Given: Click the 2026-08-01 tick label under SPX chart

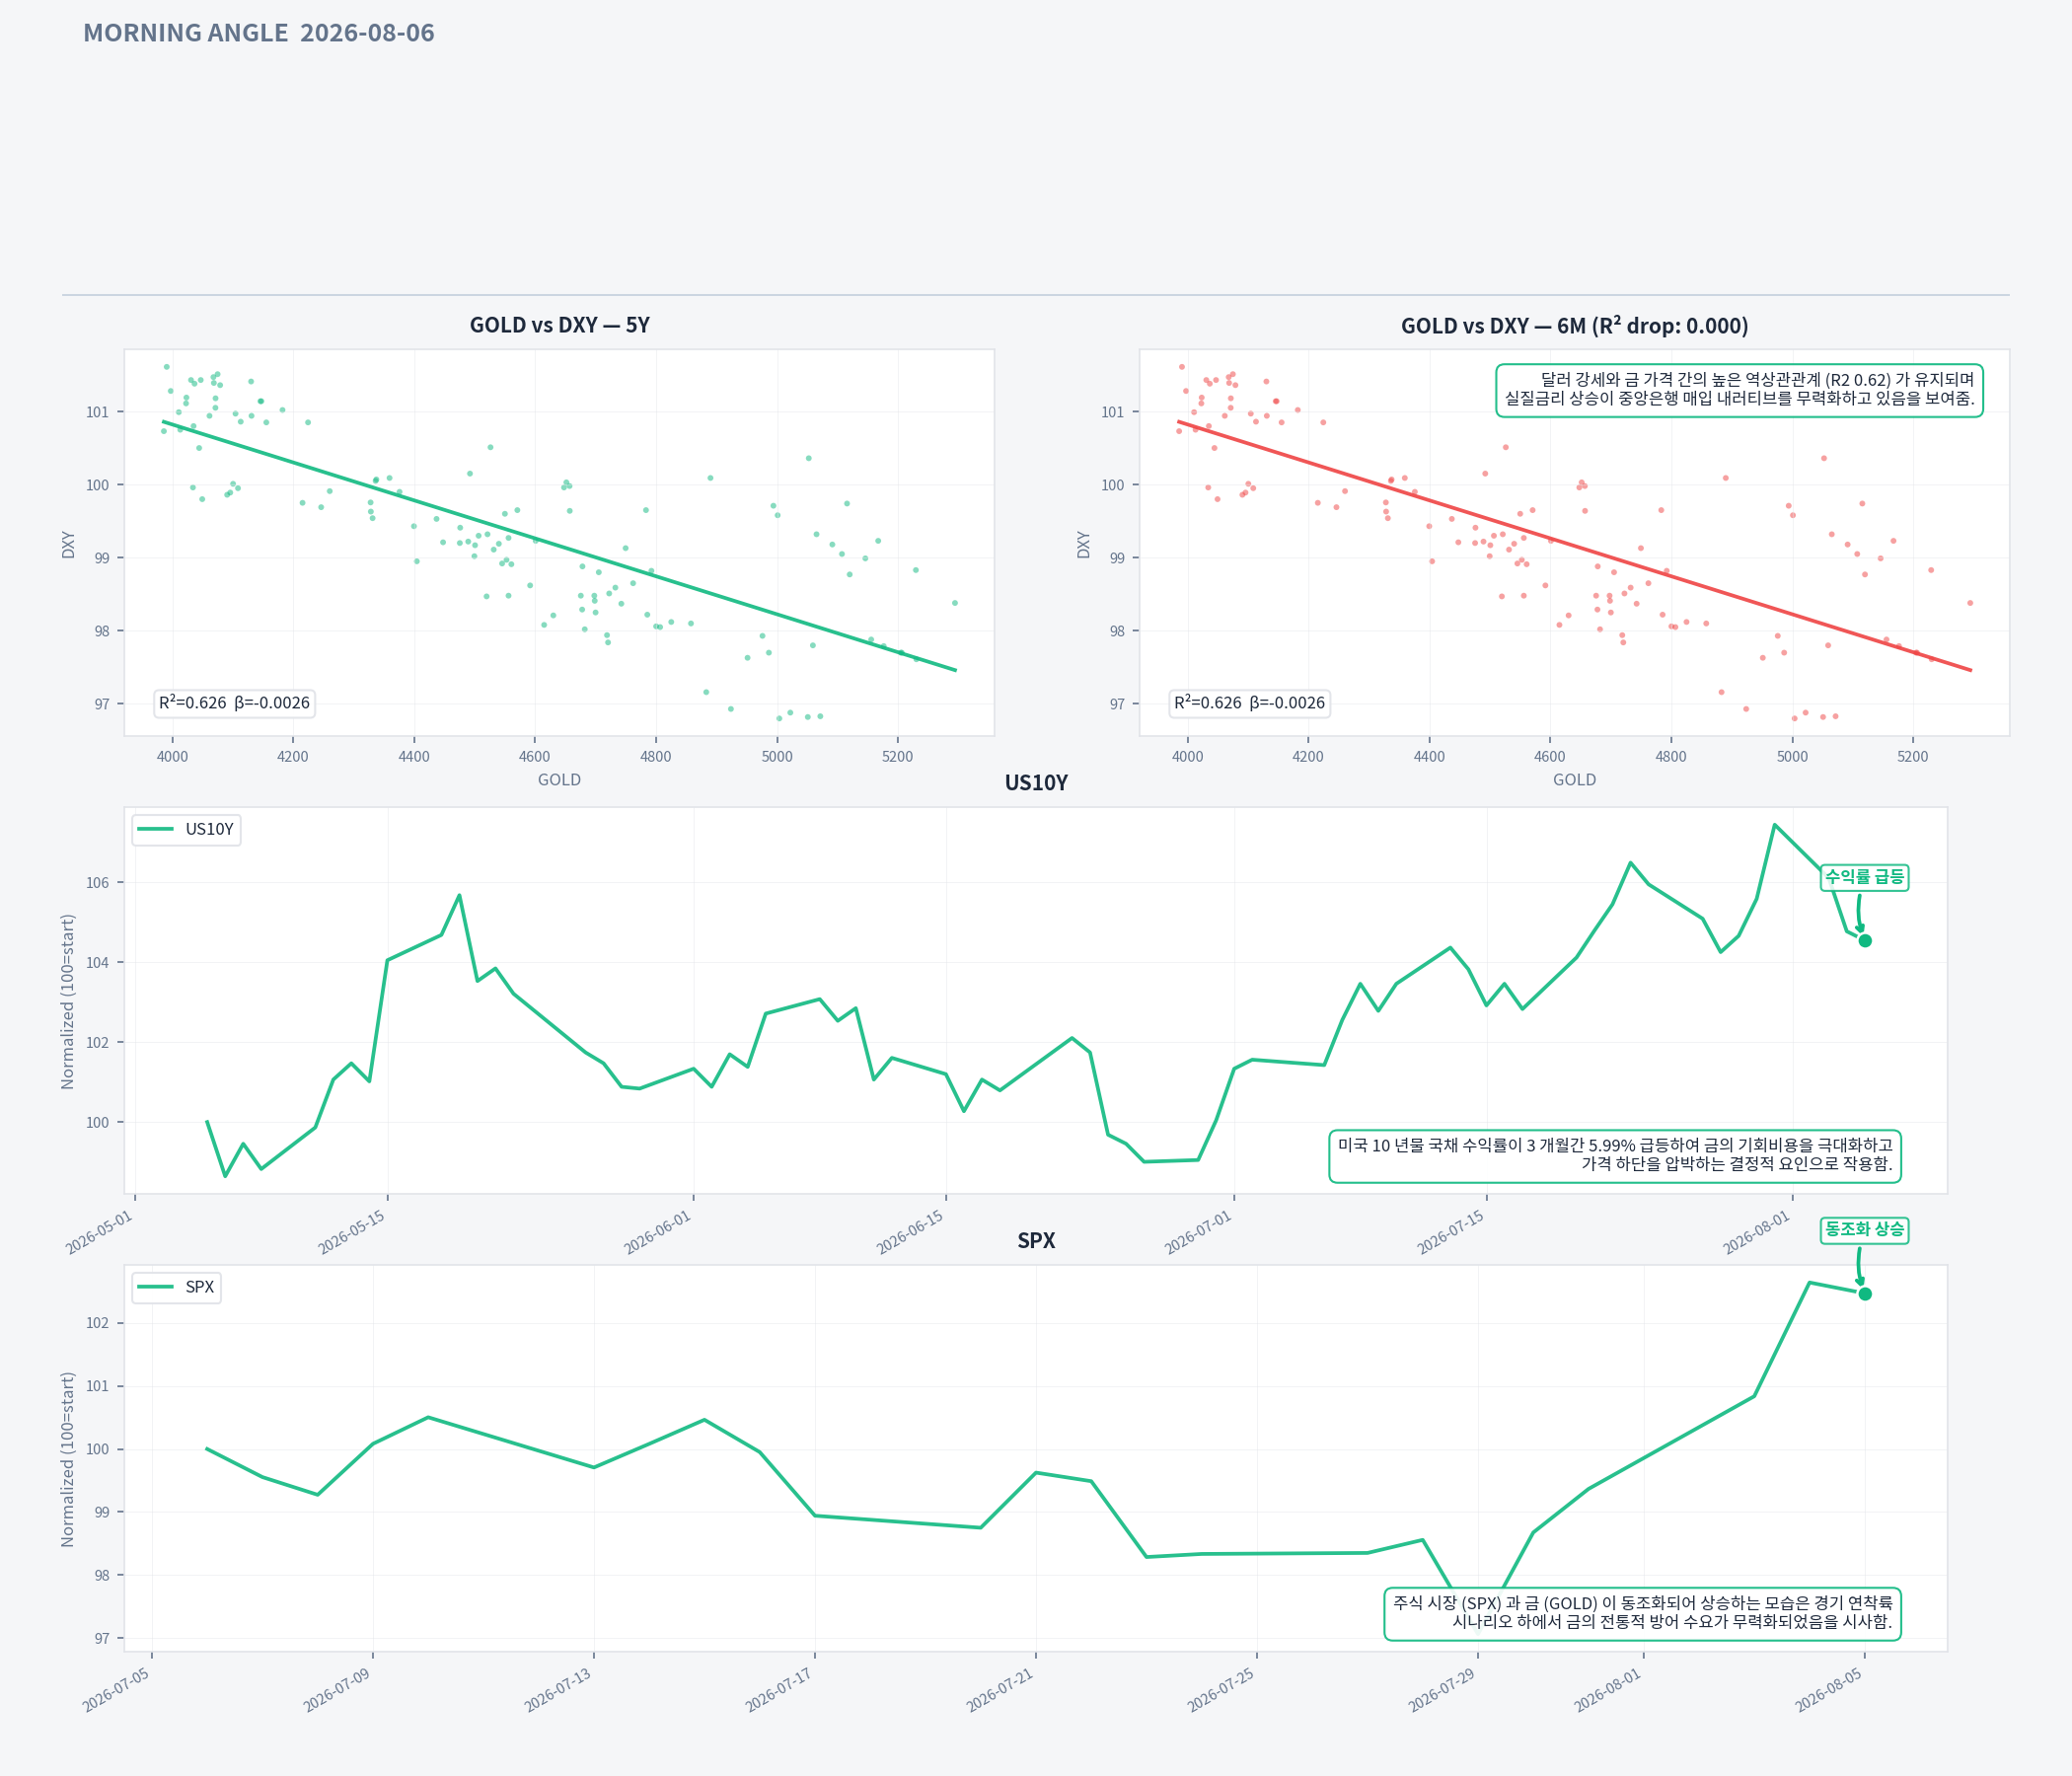Looking at the screenshot, I should coord(1609,1689).
